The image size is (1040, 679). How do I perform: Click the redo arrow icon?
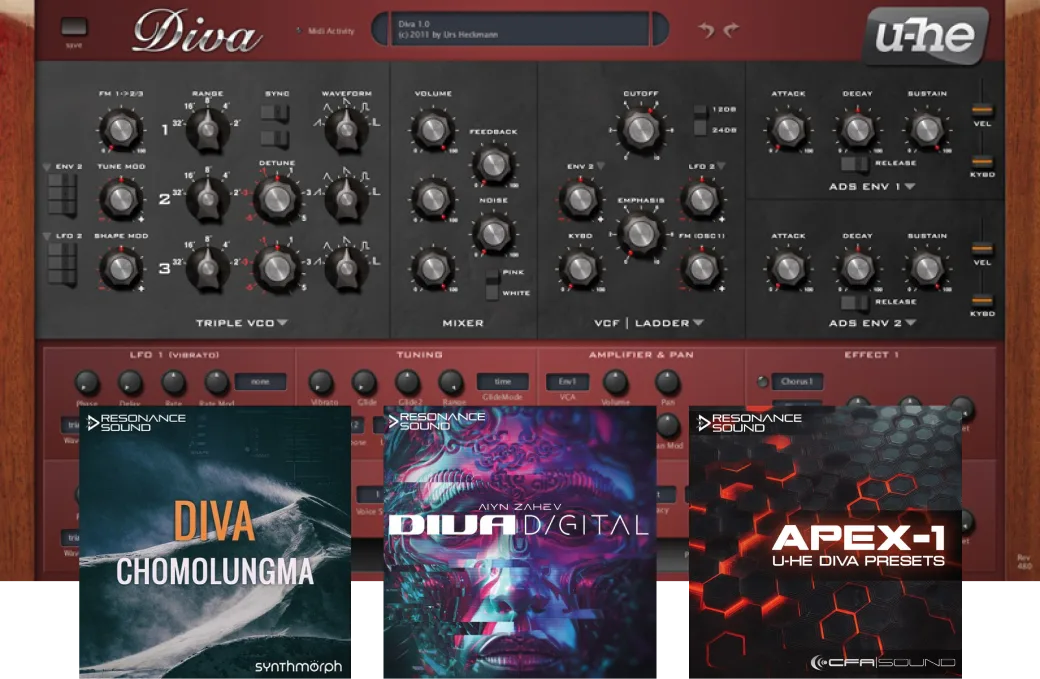731,30
